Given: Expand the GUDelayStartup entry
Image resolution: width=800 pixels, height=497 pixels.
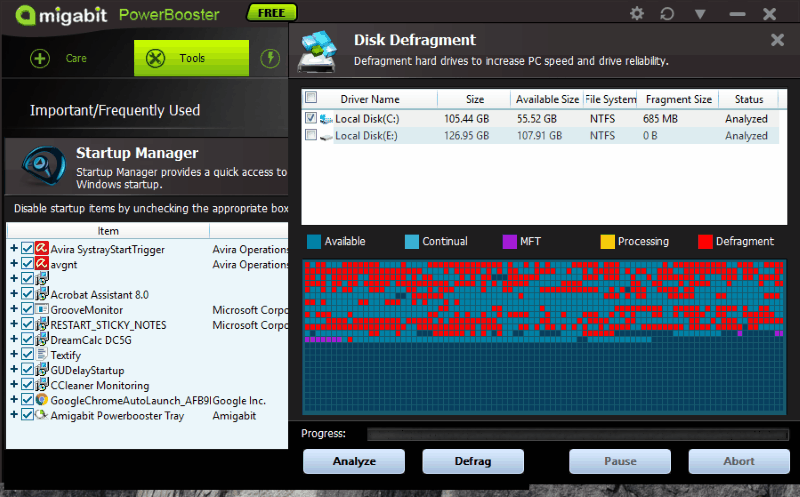Looking at the screenshot, I should coord(14,369).
